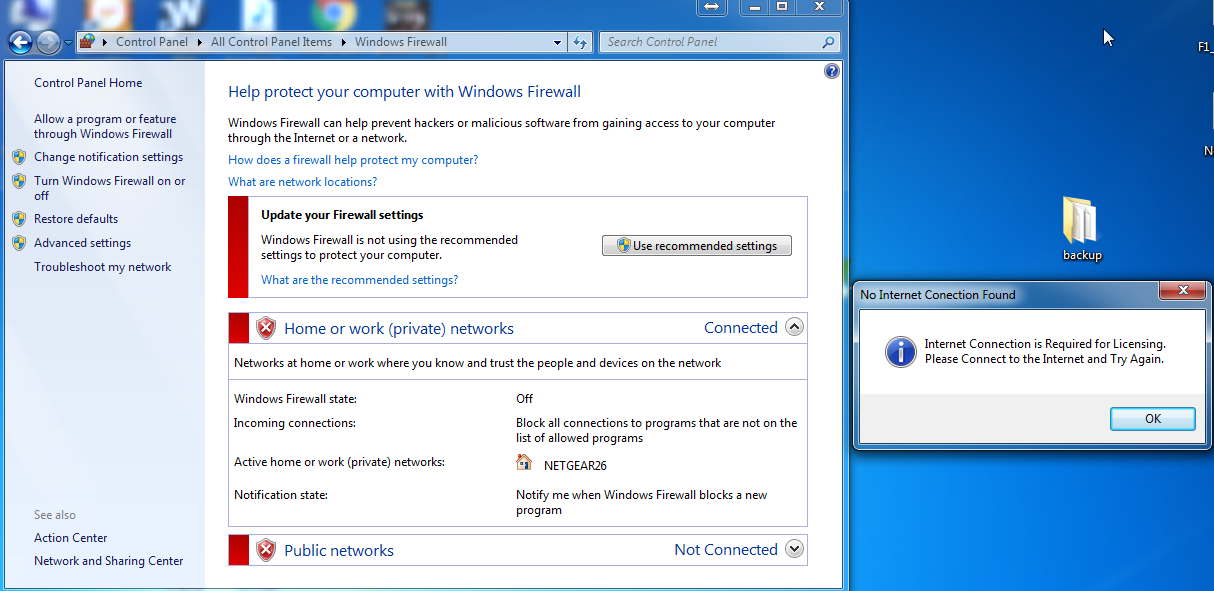The height and width of the screenshot is (591, 1214).
Task: Click the Update your Firewall settings heading
Action: click(x=342, y=215)
